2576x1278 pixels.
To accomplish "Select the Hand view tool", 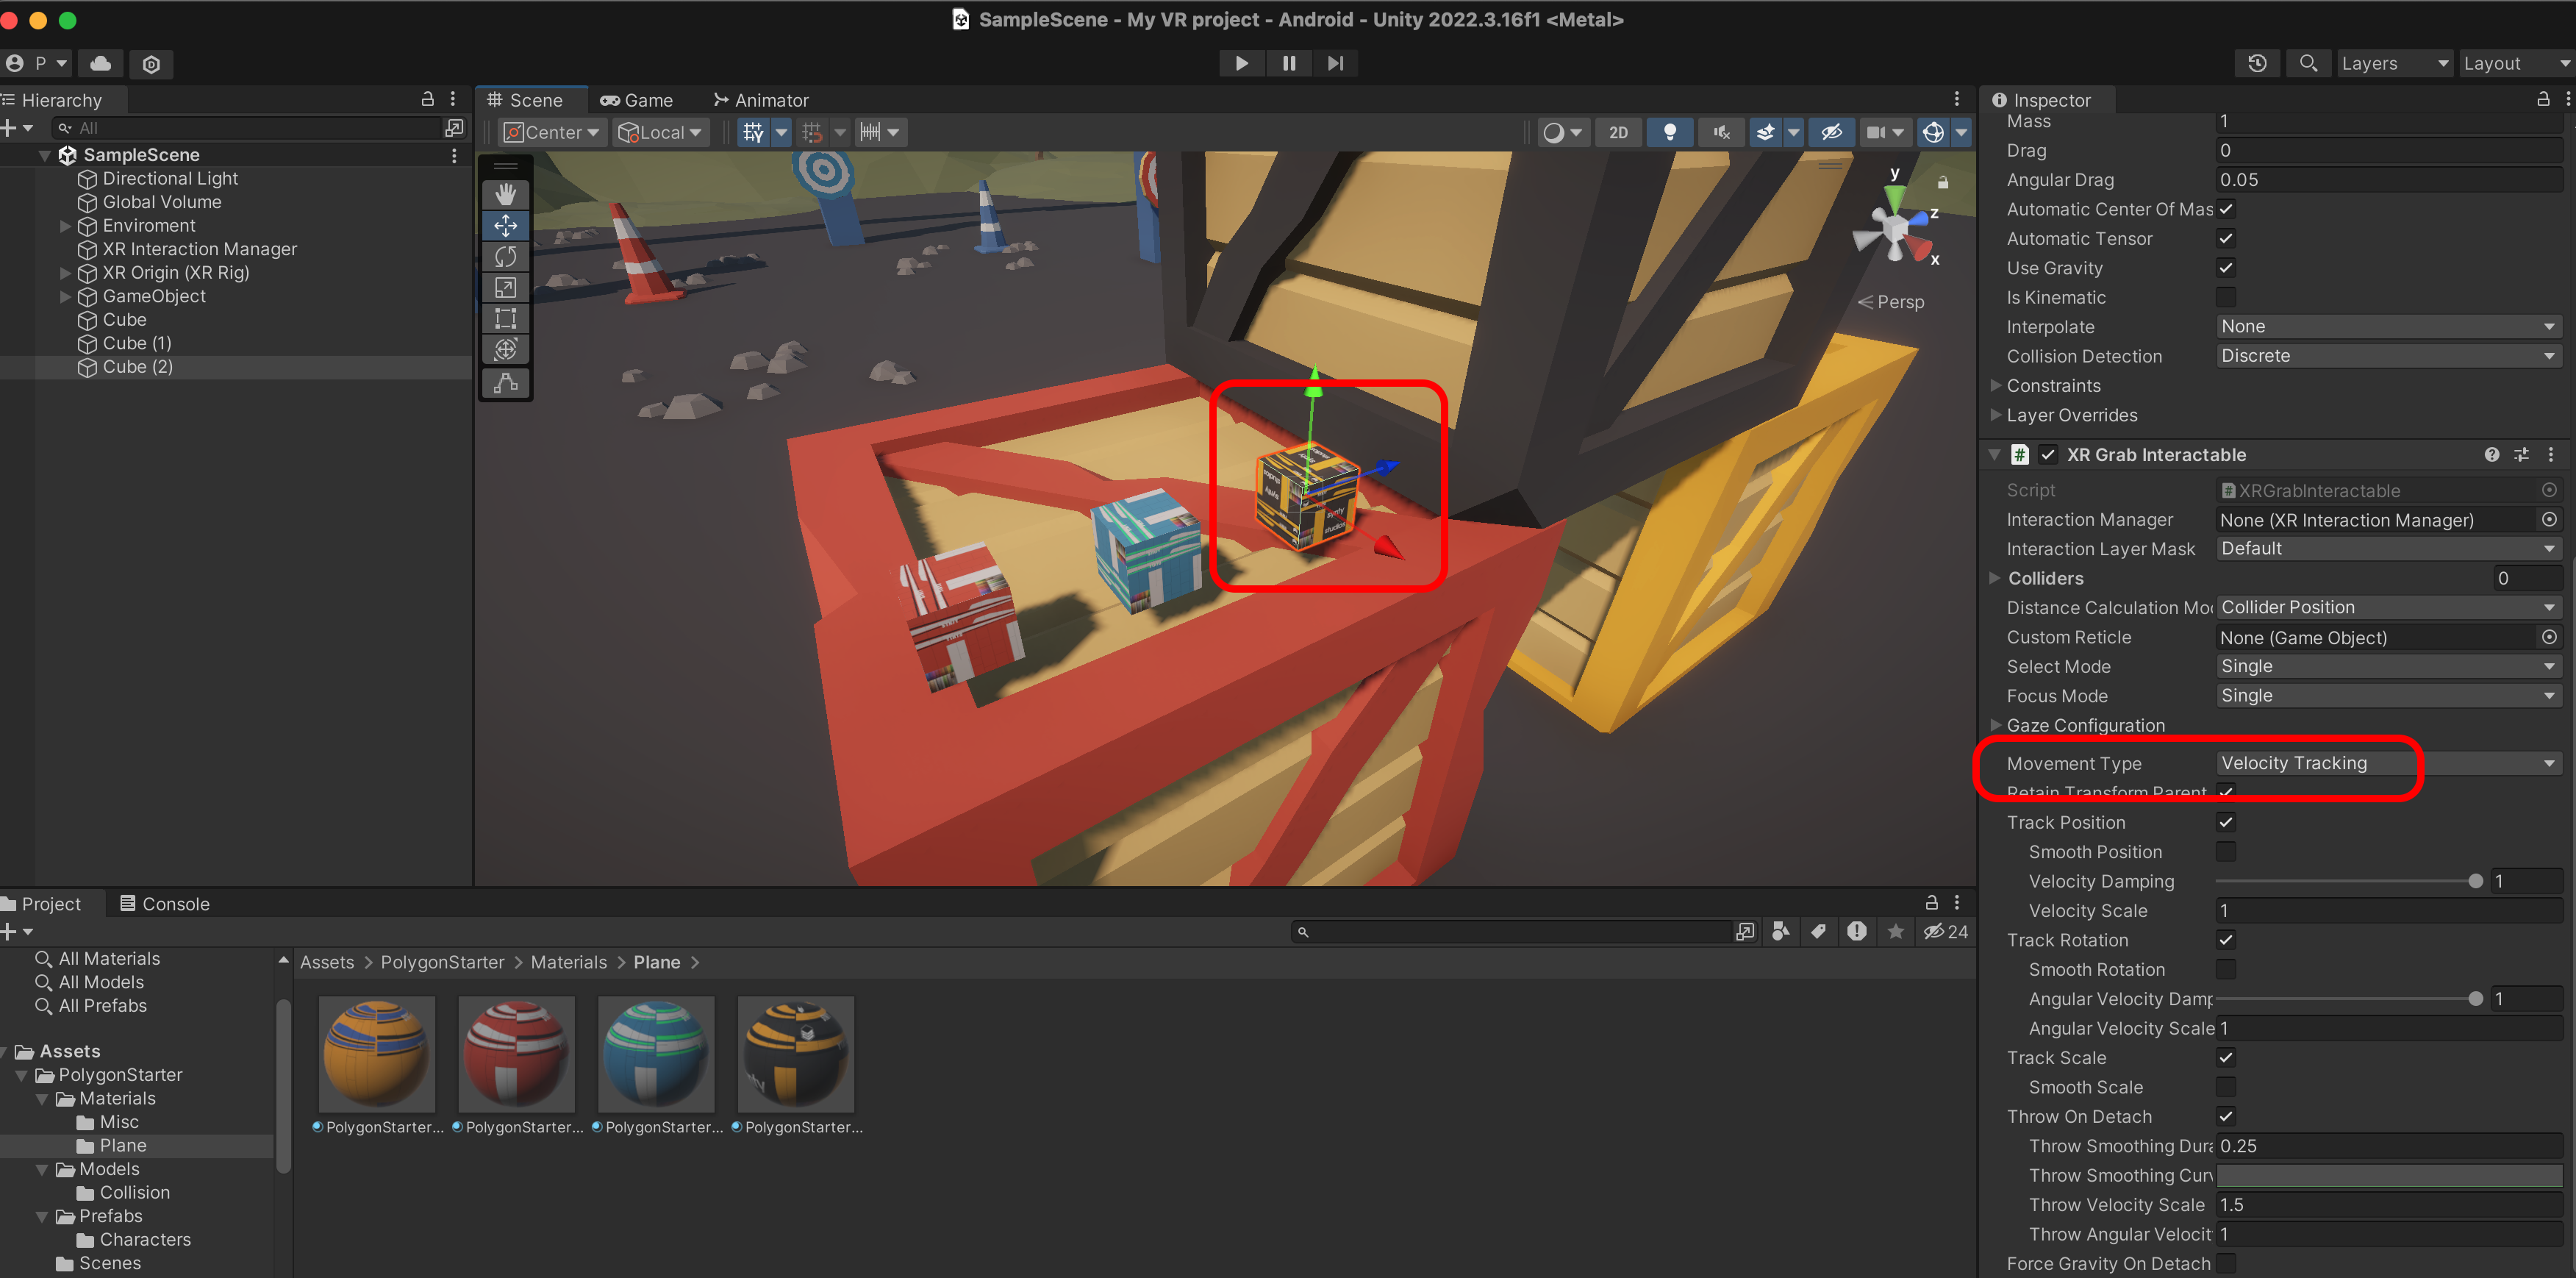I will click(x=505, y=194).
